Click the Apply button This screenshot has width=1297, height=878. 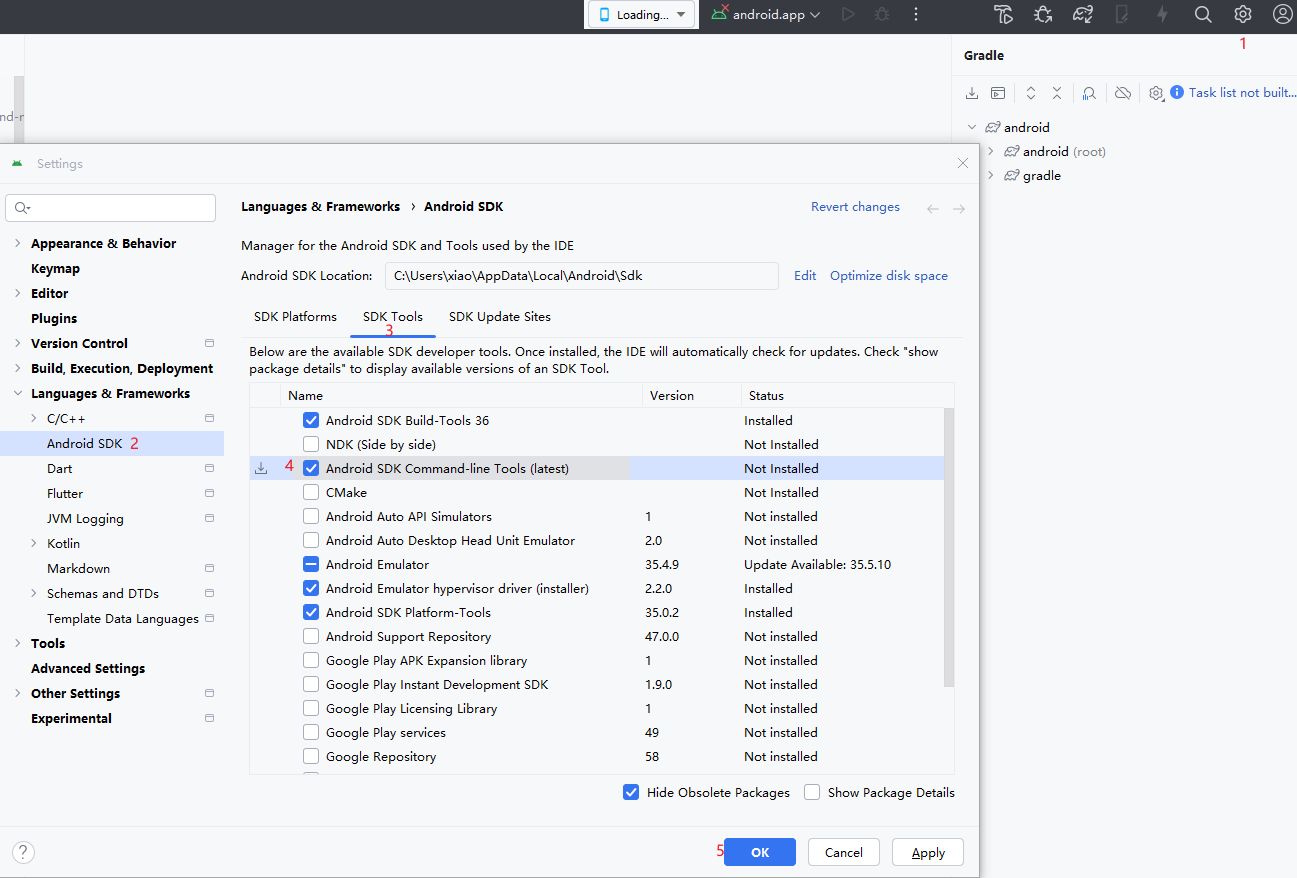928,852
